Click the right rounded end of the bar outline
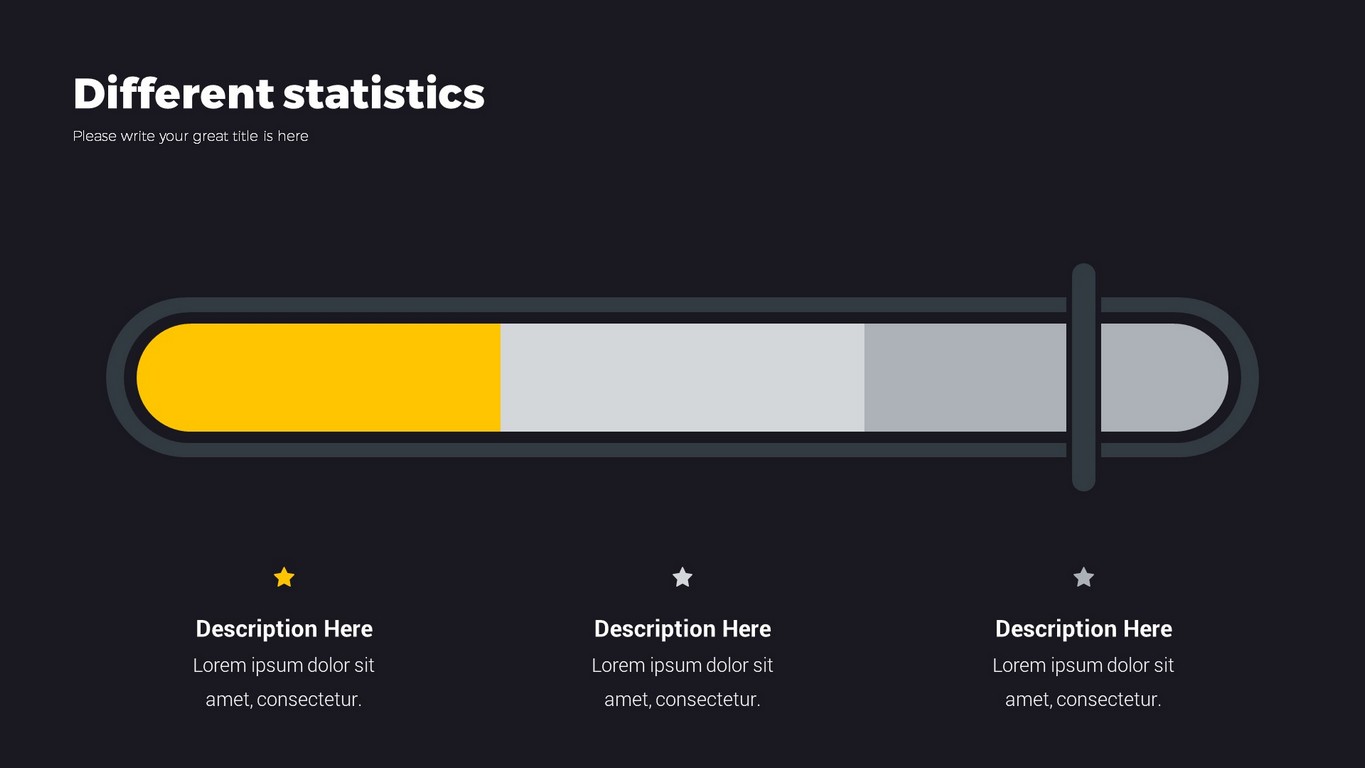 (1249, 377)
